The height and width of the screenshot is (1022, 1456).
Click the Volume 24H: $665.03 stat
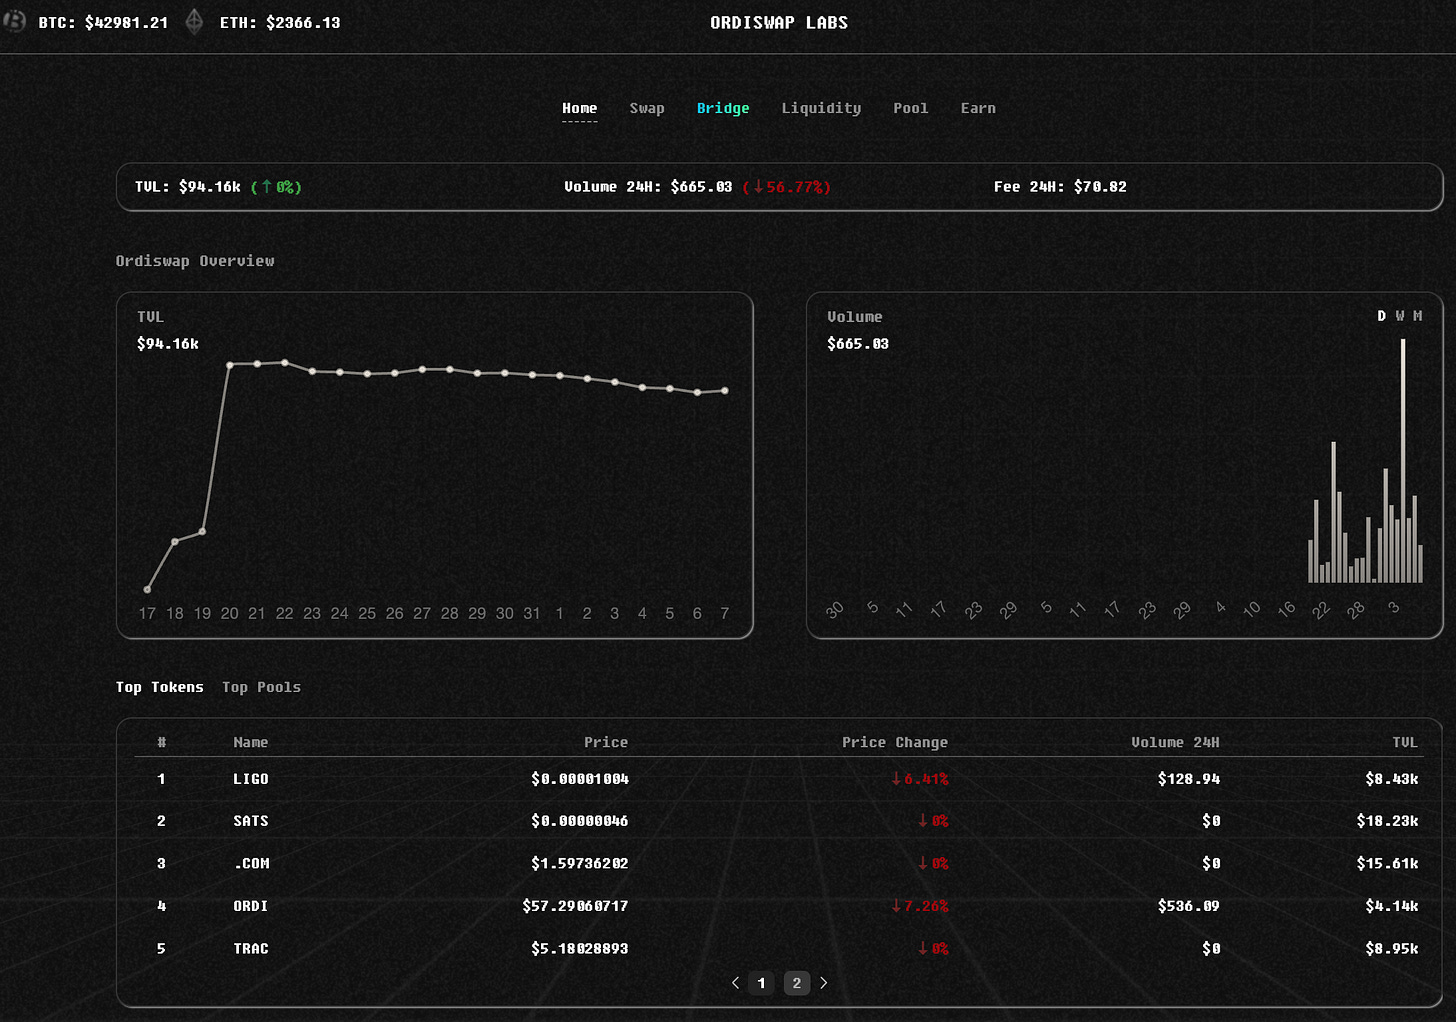pyautogui.click(x=648, y=187)
